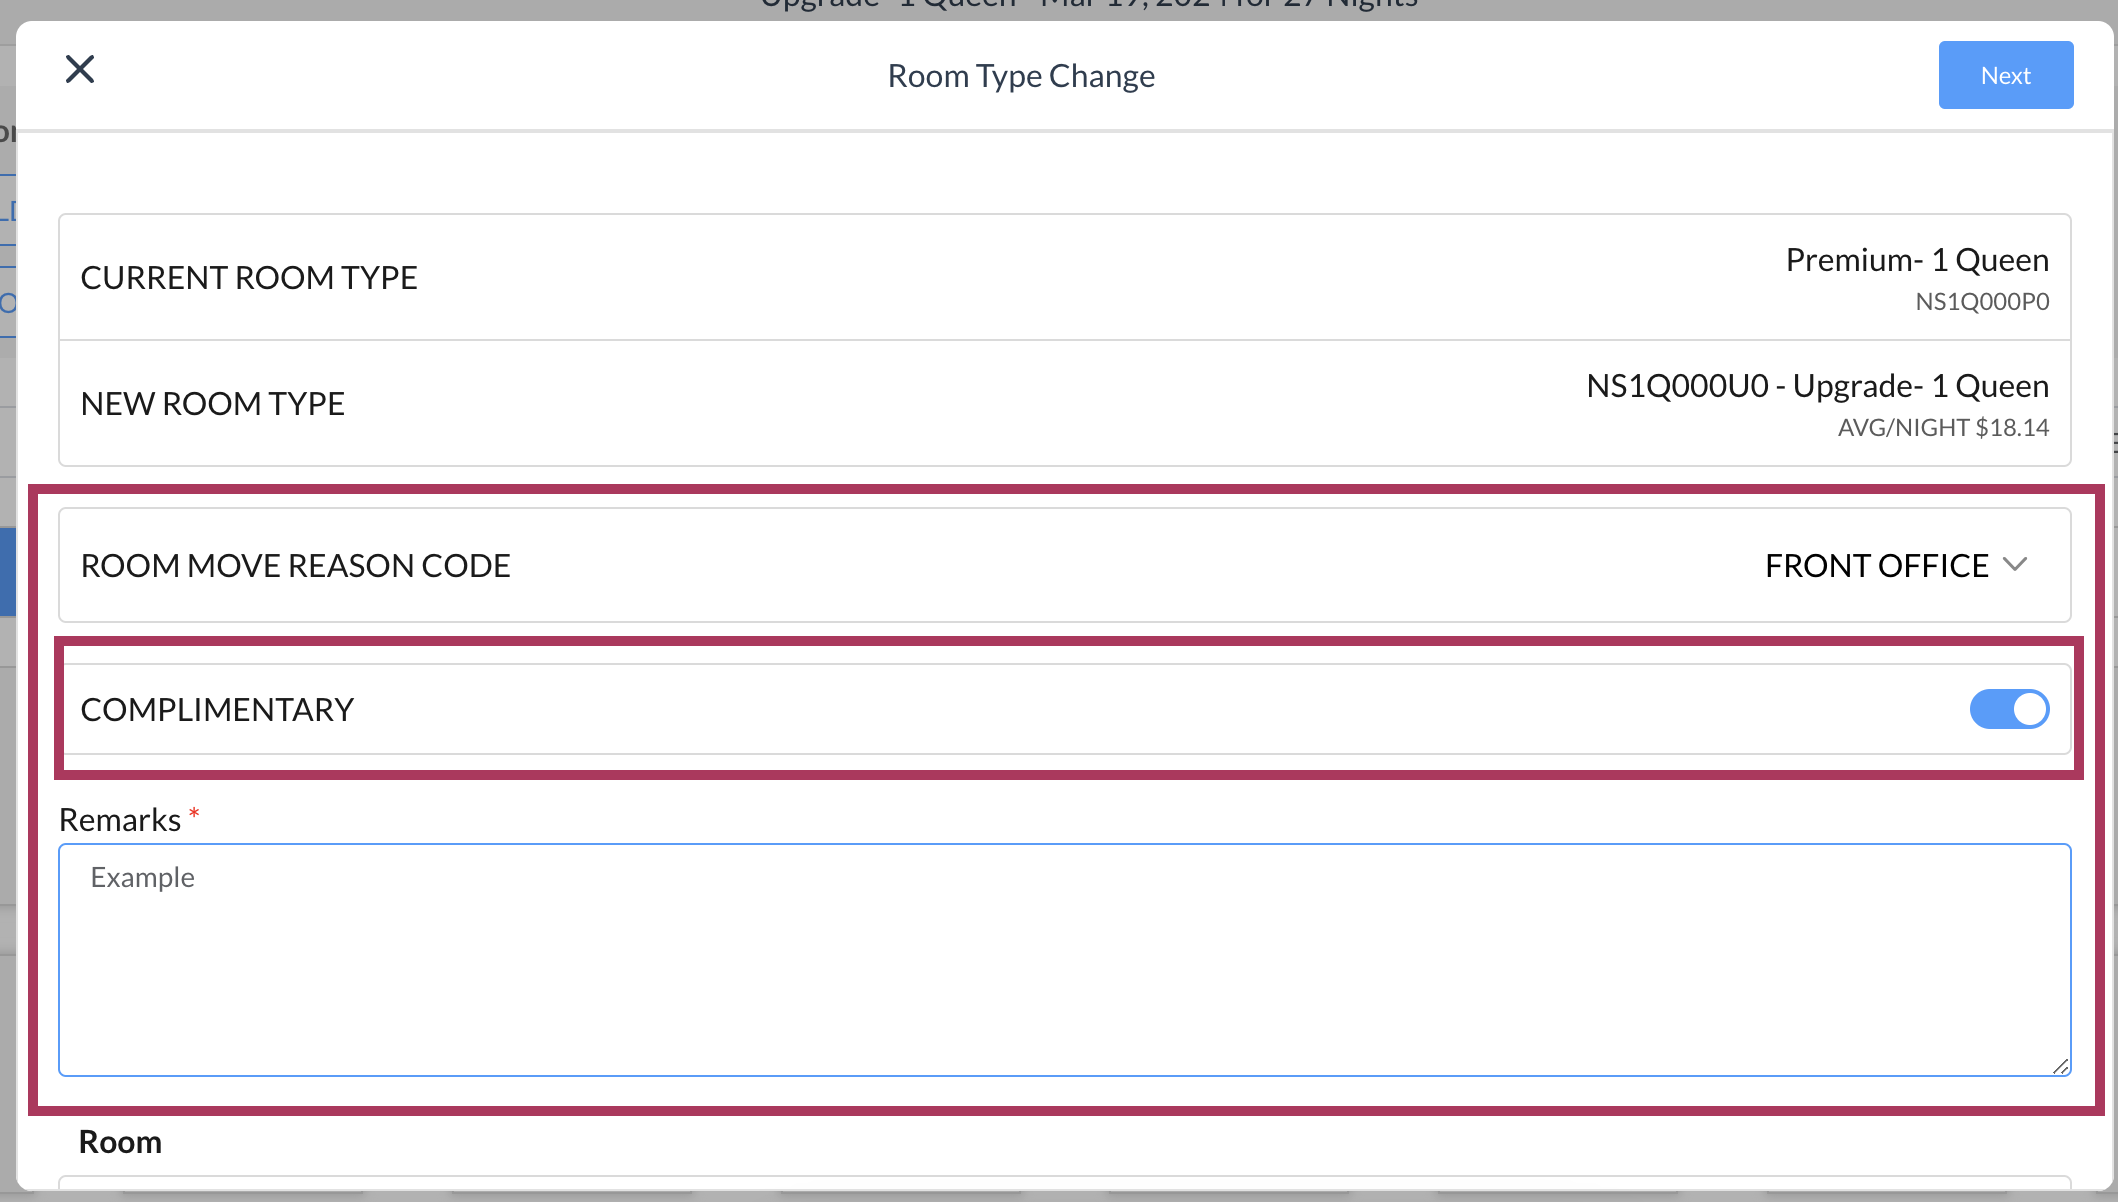Click the COMPLIMENTARY label text
Image resolution: width=2118 pixels, height=1202 pixels.
pos(217,710)
